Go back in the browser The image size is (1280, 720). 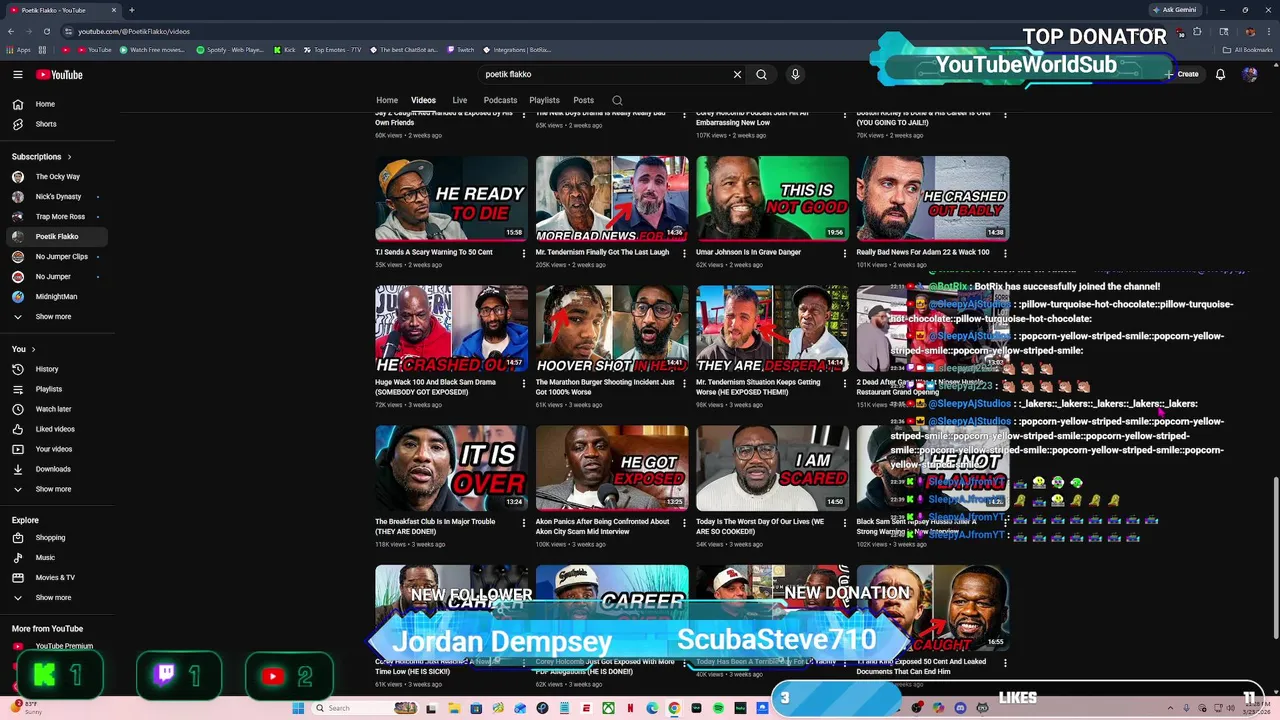11,31
